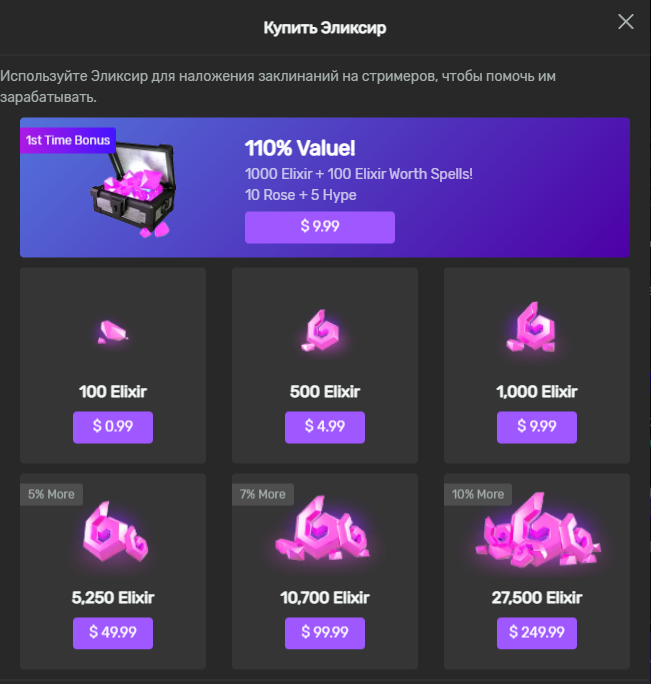The image size is (651, 684).
Task: Click the 7% More badge
Action: (x=263, y=494)
